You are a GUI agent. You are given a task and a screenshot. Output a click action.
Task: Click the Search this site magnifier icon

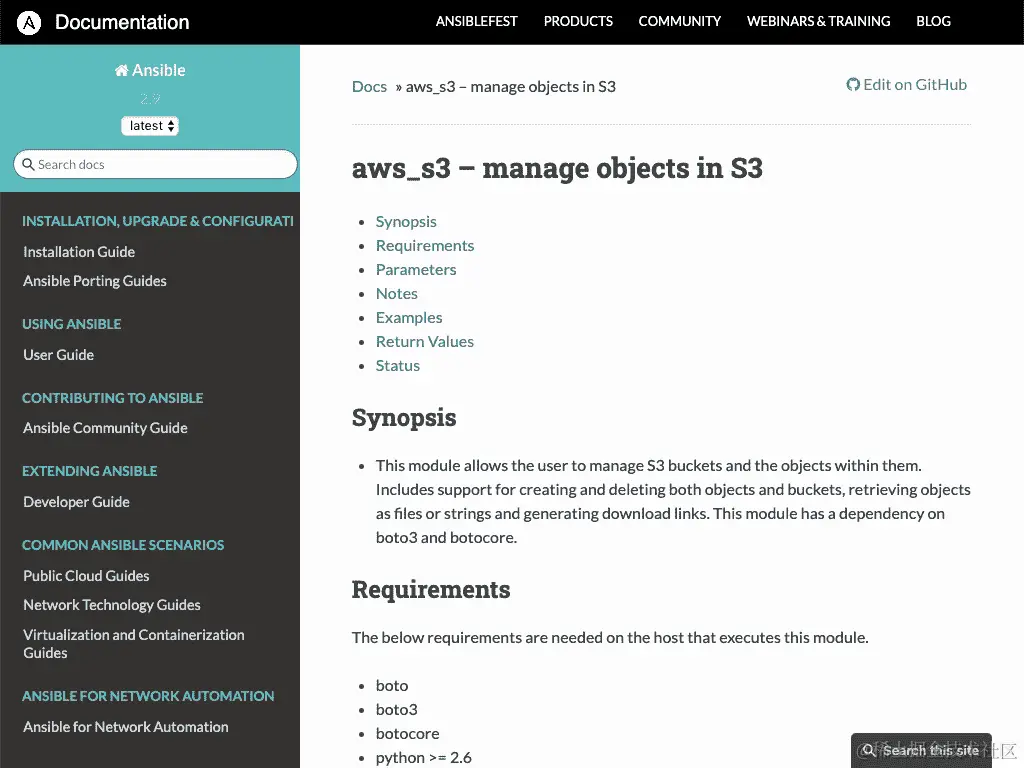(x=869, y=750)
